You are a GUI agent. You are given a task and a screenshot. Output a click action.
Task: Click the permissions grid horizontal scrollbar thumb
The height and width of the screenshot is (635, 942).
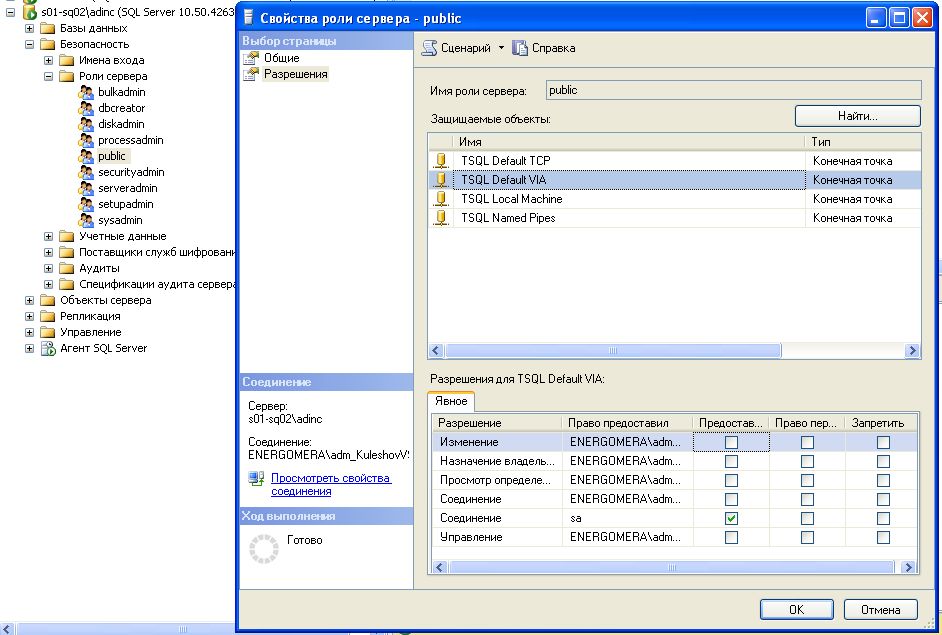click(x=671, y=568)
